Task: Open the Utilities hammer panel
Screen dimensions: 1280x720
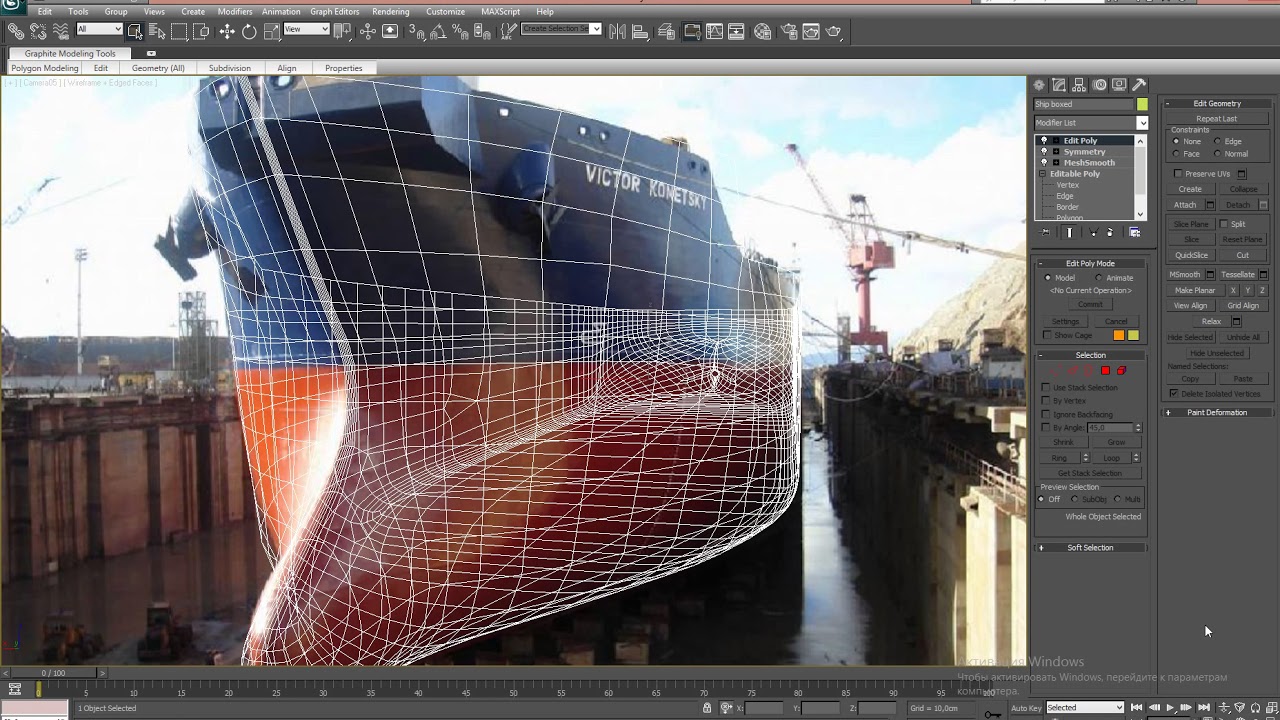Action: (1139, 85)
